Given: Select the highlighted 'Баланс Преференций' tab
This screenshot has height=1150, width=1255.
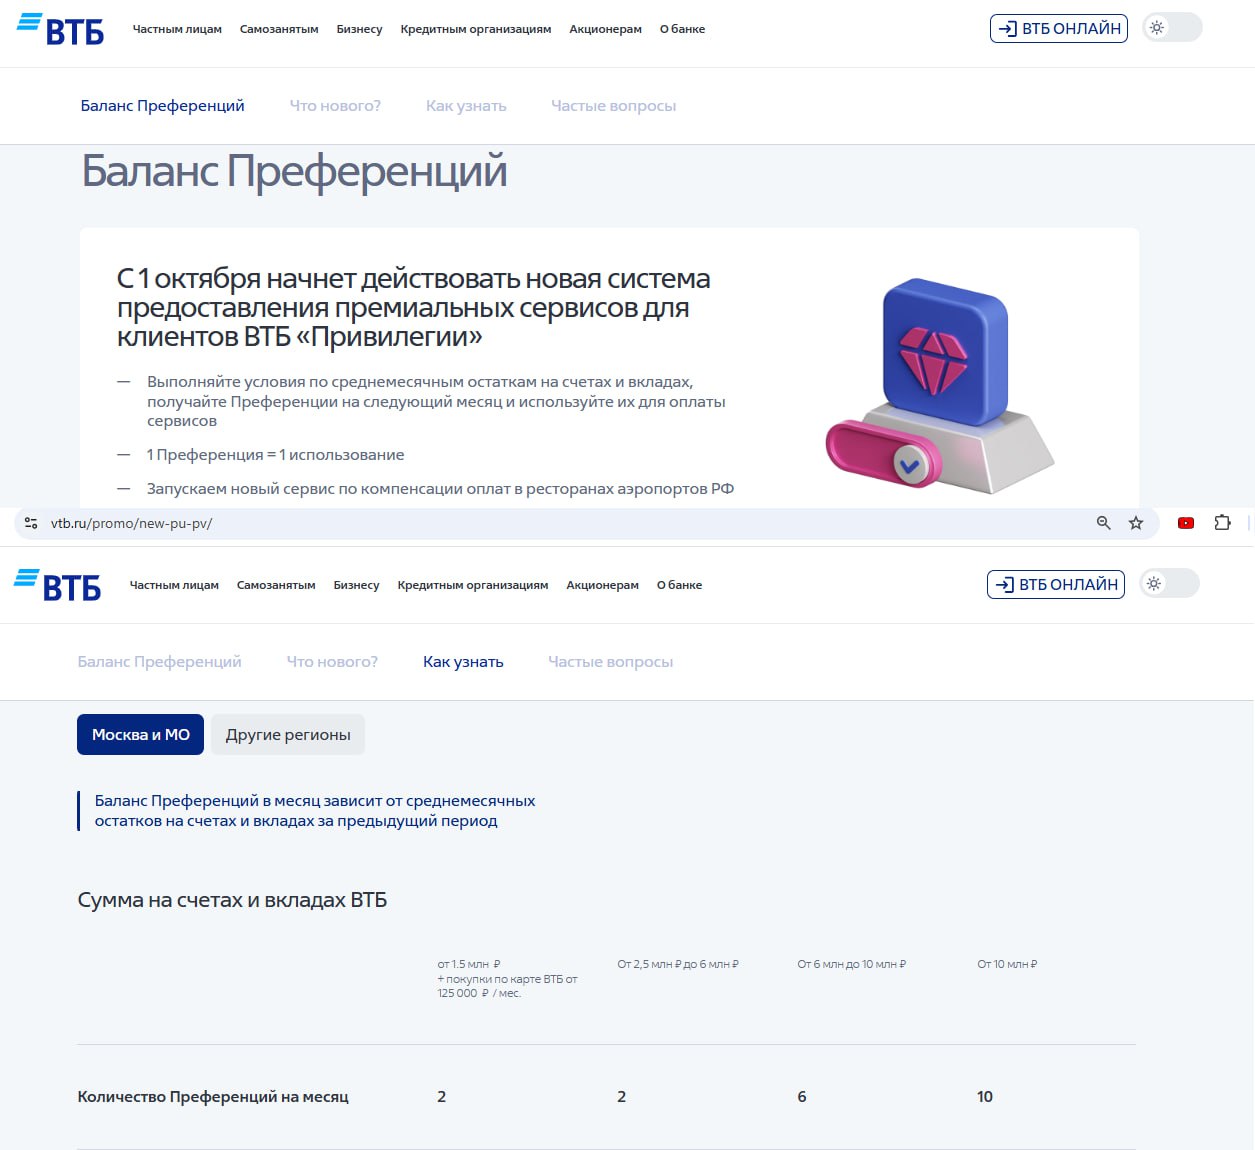Looking at the screenshot, I should click(x=162, y=106).
